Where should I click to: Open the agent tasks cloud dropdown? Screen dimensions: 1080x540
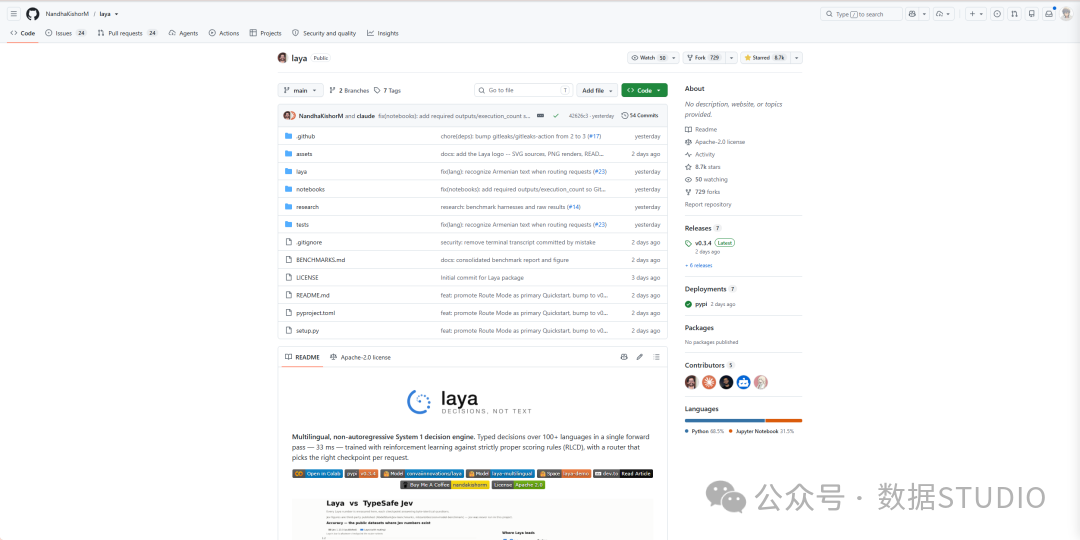(x=944, y=14)
